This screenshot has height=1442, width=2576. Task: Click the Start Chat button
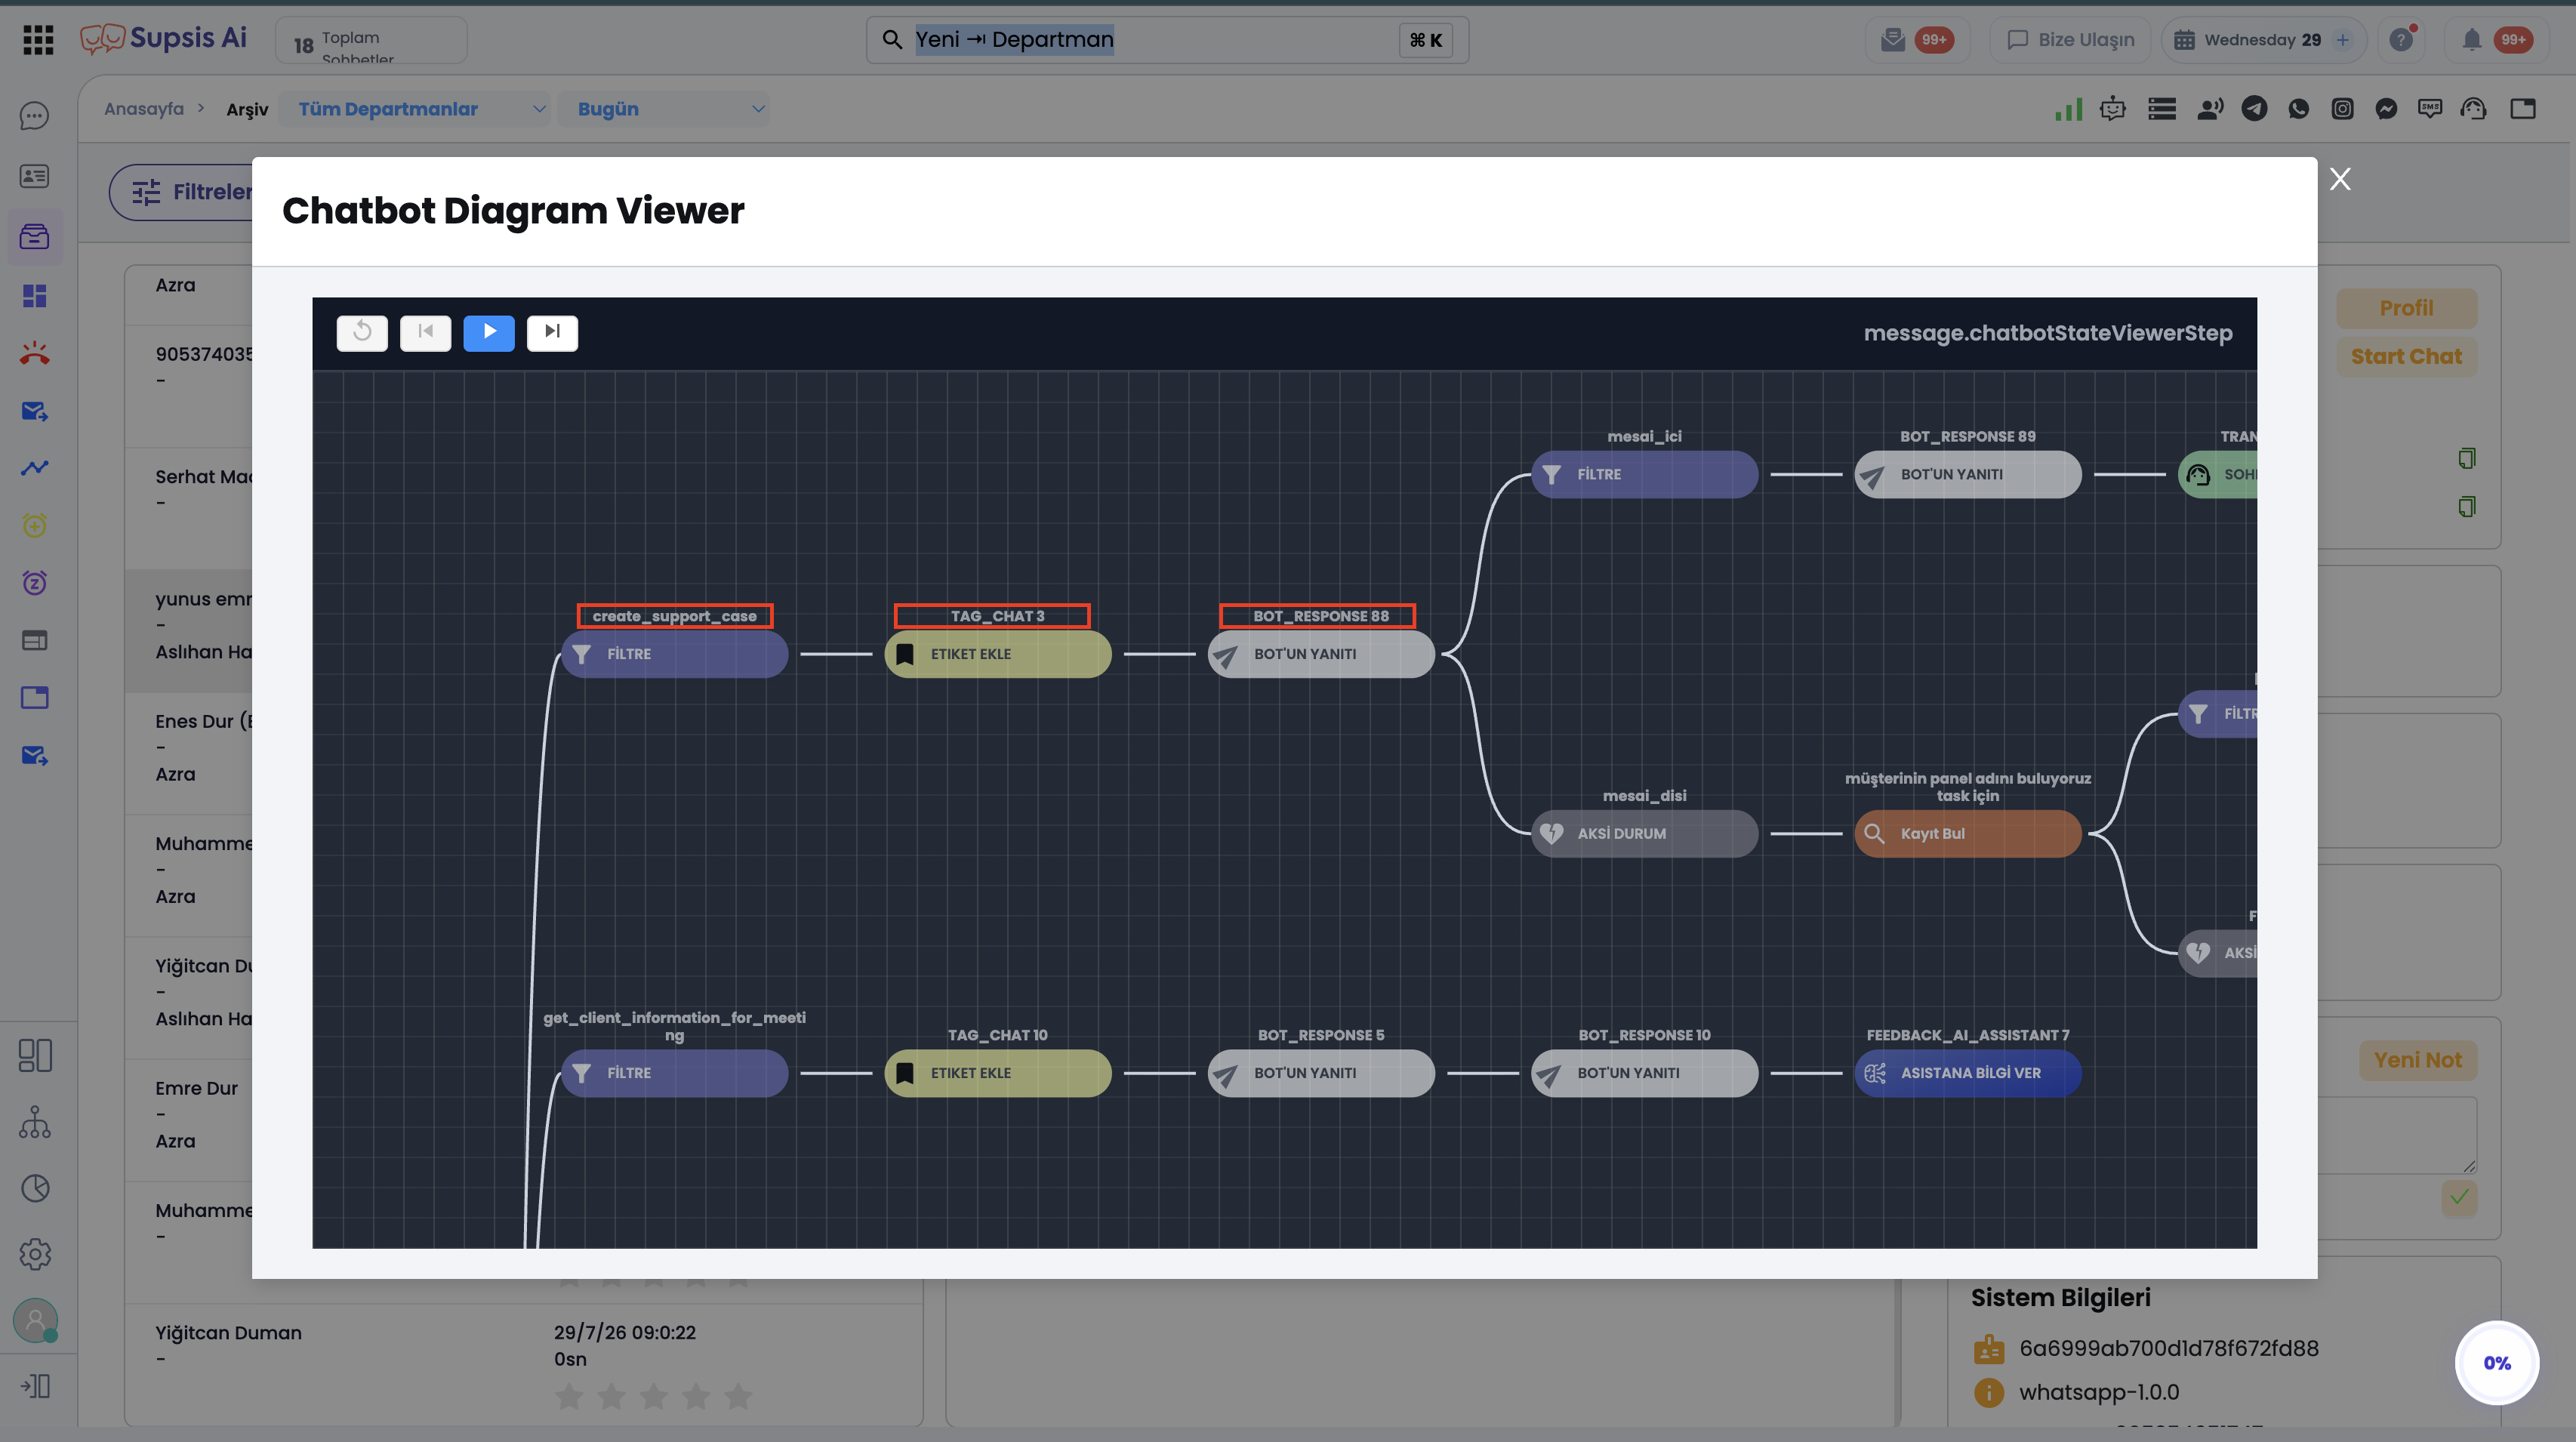(x=2407, y=357)
